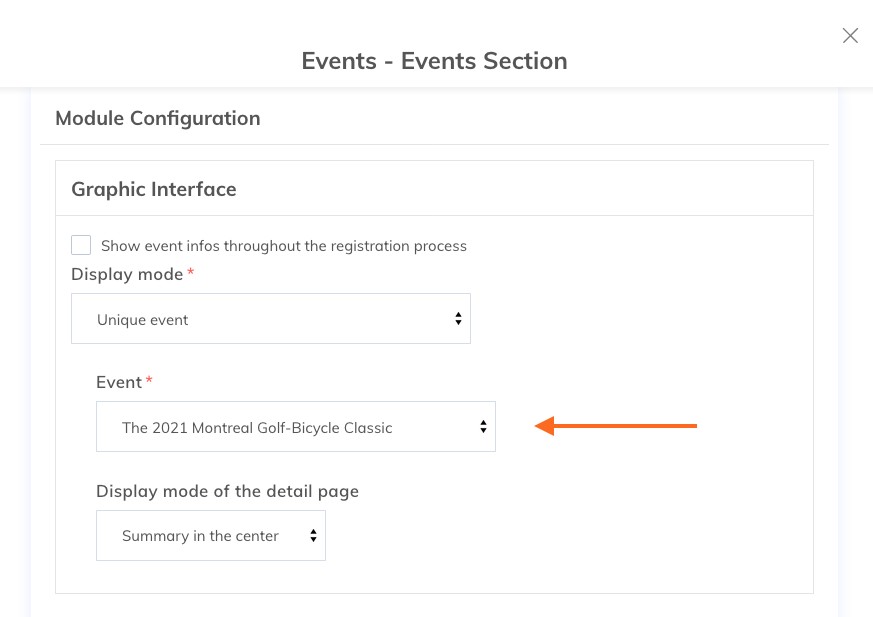
Task: Click 'The 2021 Montreal Golf-Bicycle Classic' text
Action: pyautogui.click(x=257, y=428)
